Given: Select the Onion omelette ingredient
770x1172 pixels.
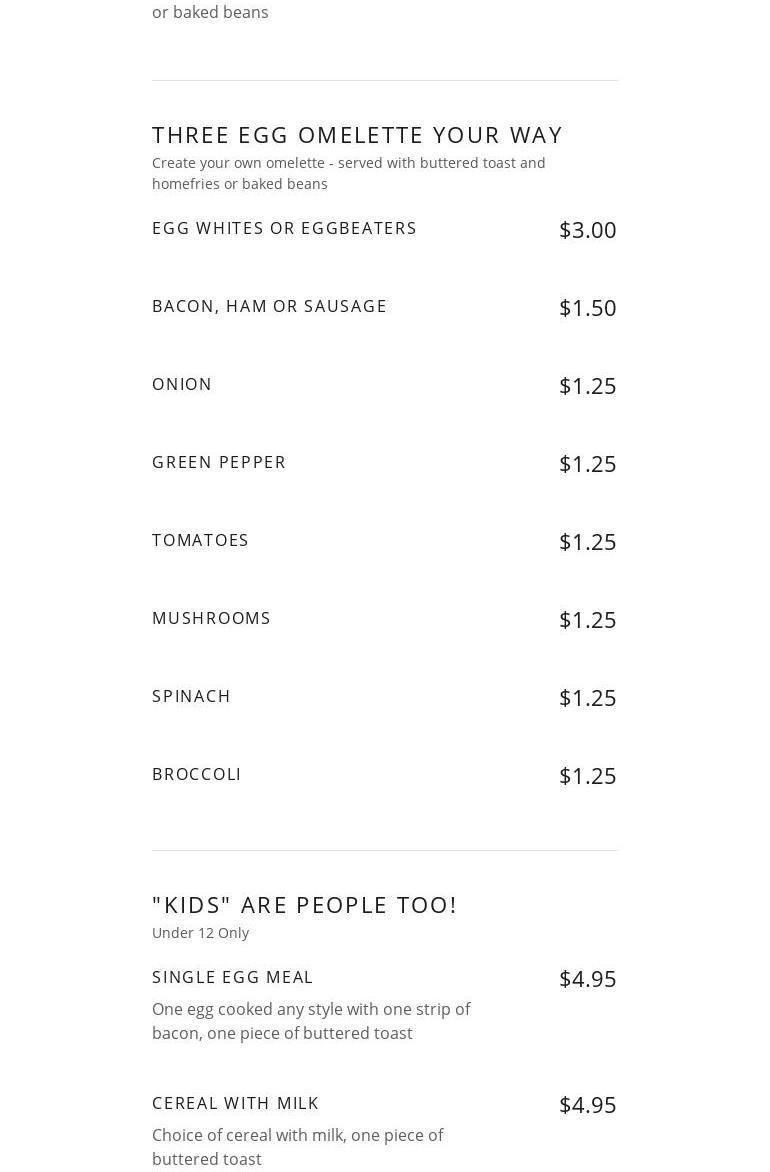Looking at the screenshot, I should pos(182,384).
